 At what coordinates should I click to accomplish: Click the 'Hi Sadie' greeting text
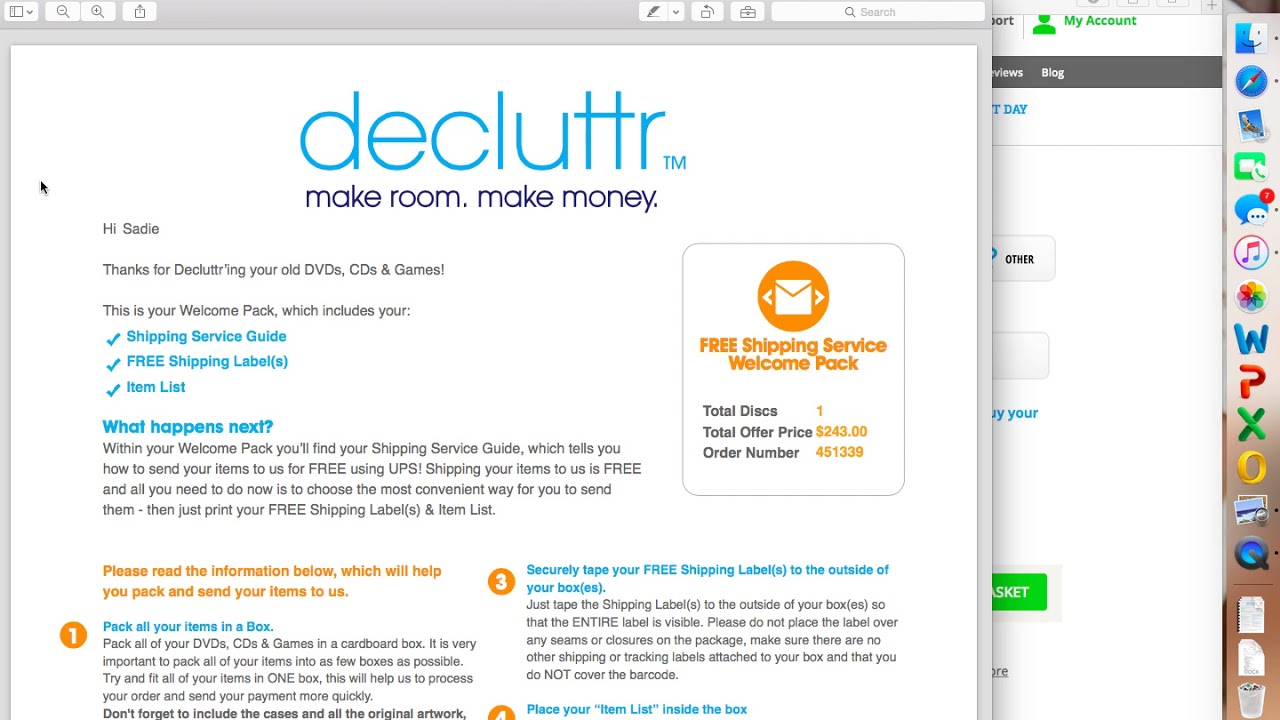click(131, 229)
